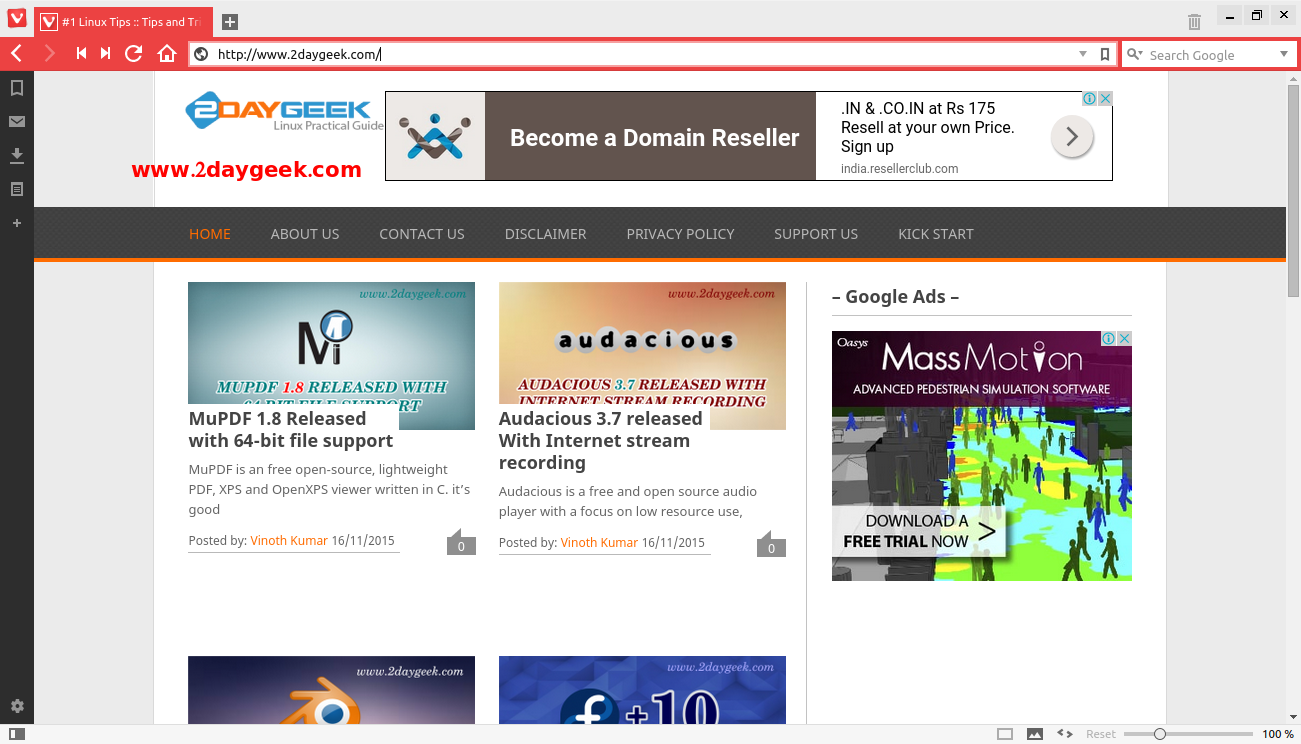
Task: Click the Reload page icon
Action: pyautogui.click(x=133, y=54)
